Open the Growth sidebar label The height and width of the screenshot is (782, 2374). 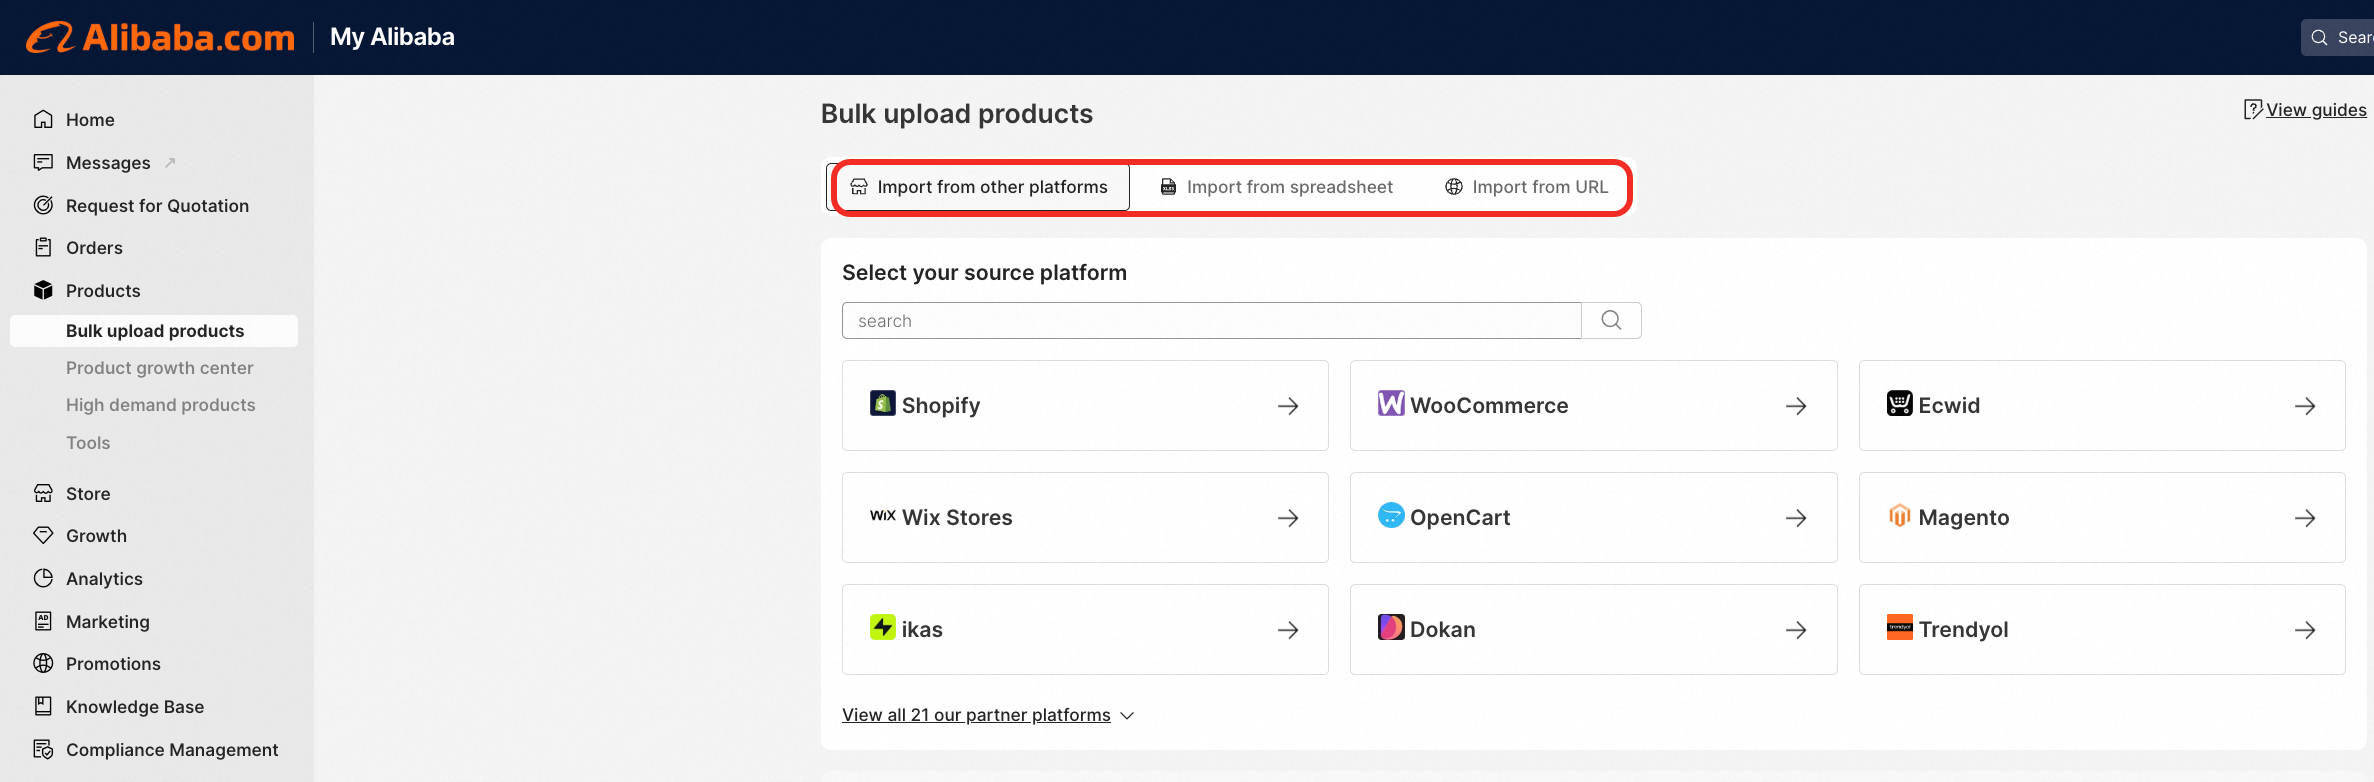tap(96, 536)
